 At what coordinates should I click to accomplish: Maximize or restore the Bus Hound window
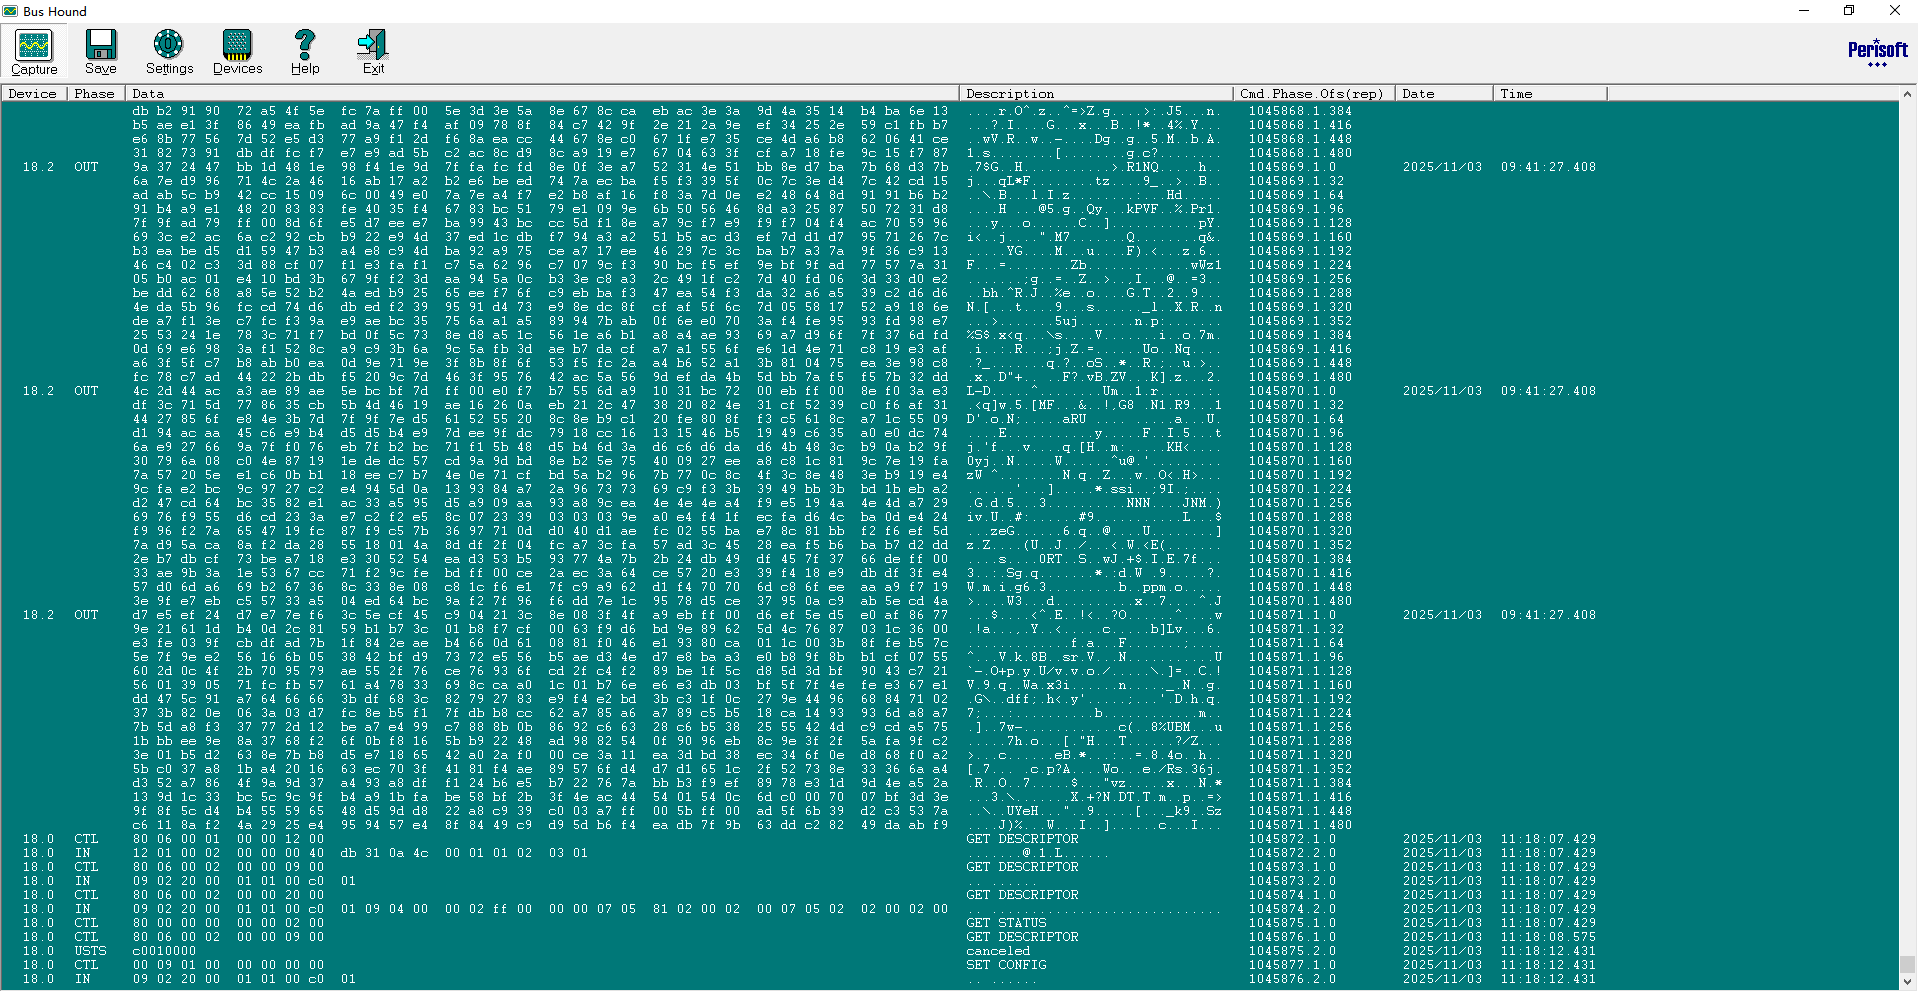click(1849, 11)
